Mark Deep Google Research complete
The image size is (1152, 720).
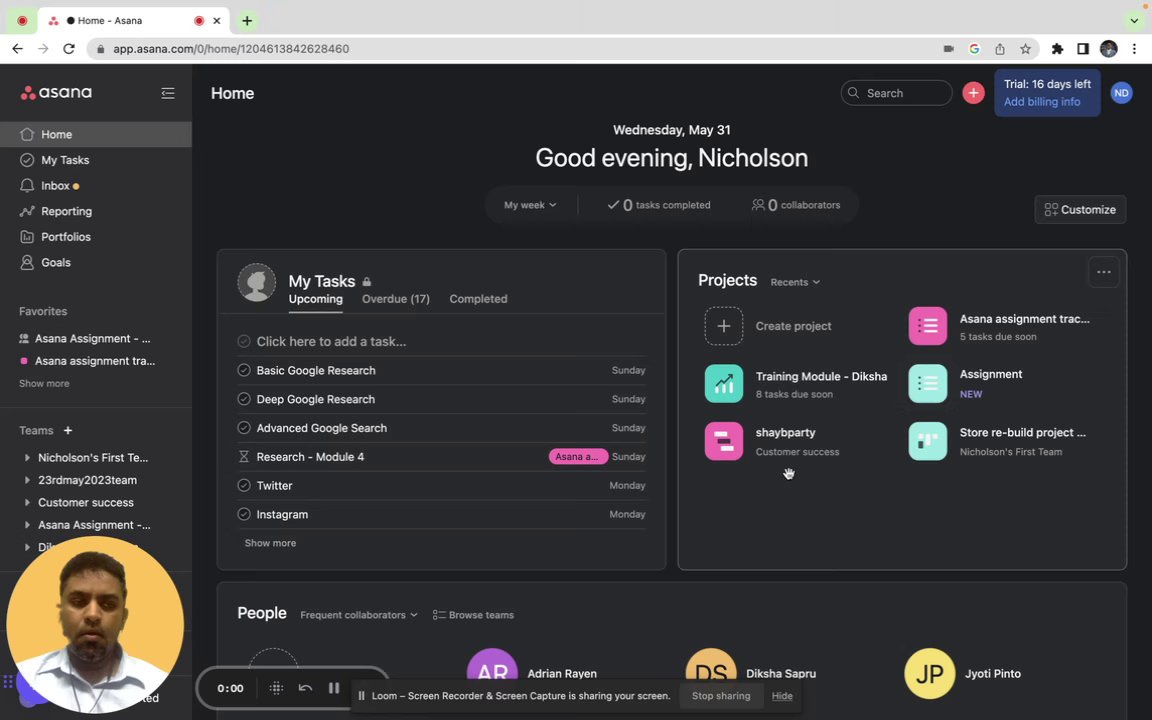pos(244,399)
